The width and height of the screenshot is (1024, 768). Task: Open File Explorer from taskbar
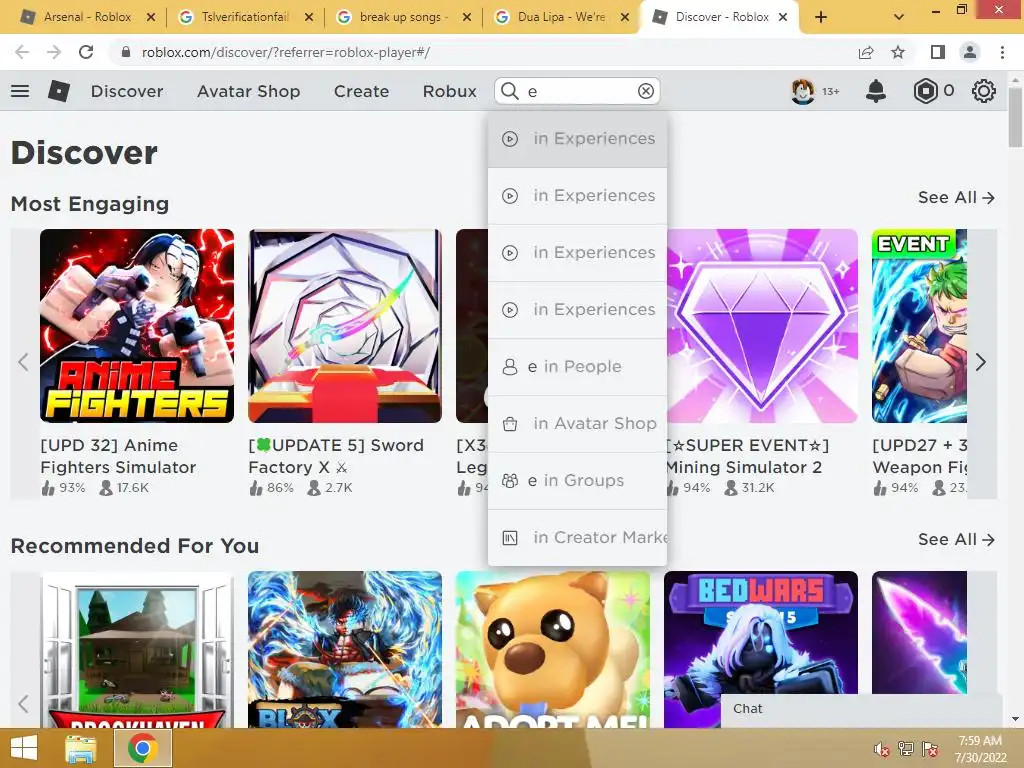81,748
